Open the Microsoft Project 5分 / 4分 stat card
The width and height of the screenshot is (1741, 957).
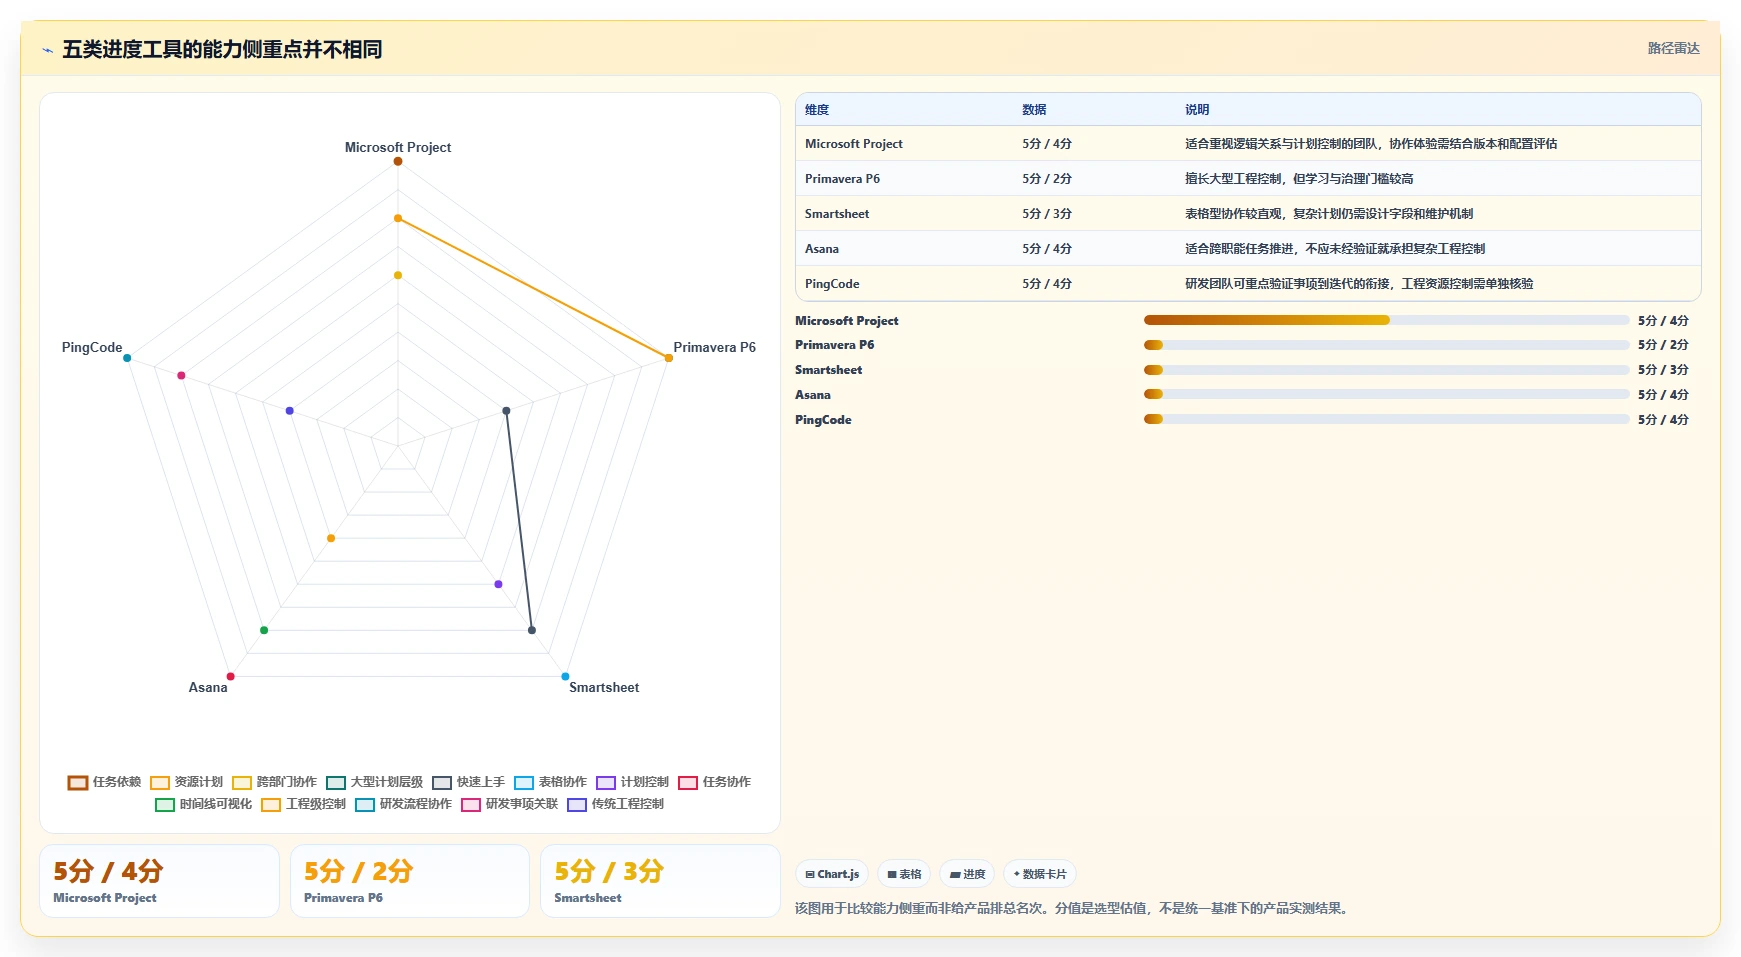click(x=159, y=881)
